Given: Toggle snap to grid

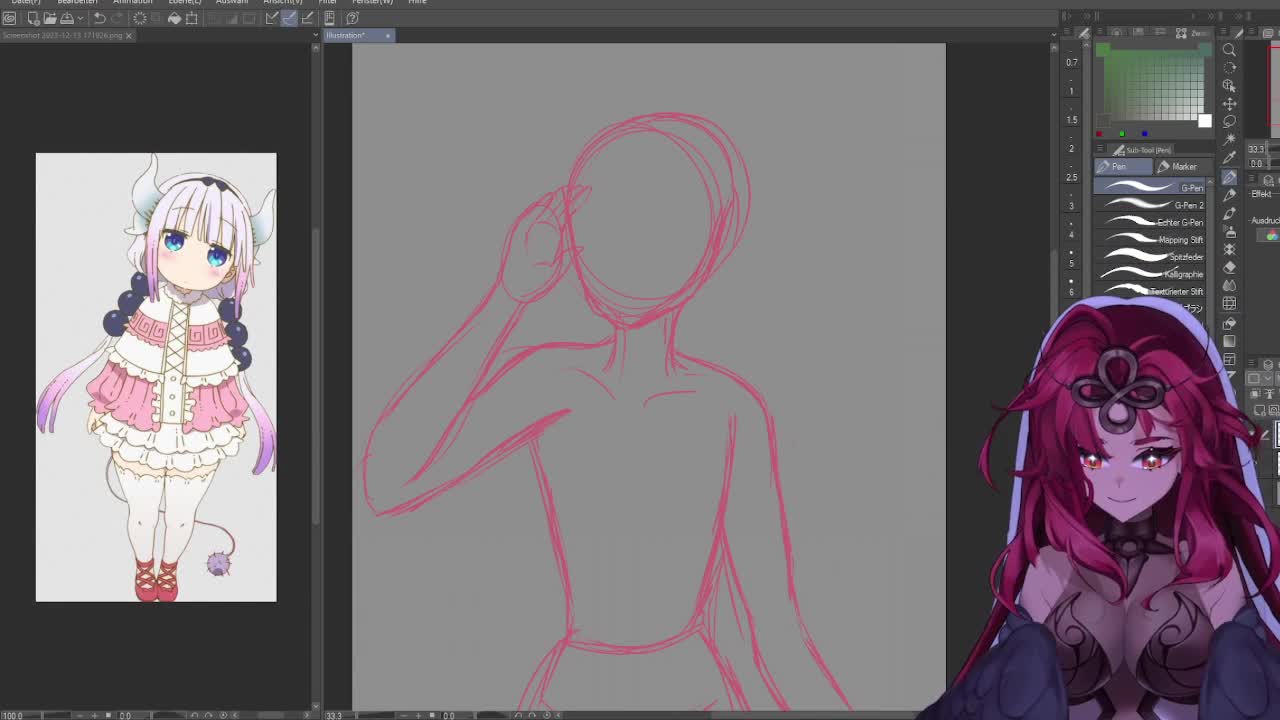Looking at the screenshot, I should coord(306,18).
